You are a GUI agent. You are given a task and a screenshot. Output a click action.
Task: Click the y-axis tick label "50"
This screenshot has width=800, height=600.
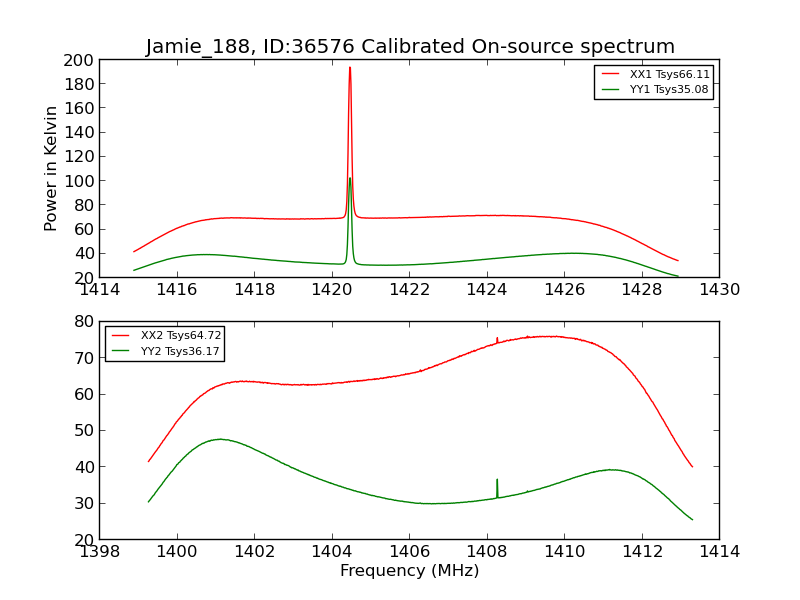point(84,431)
